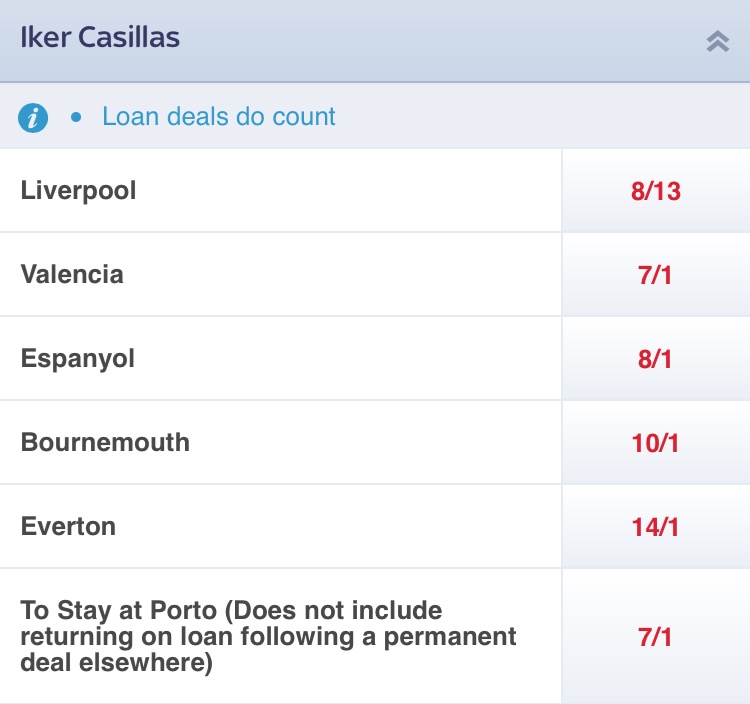Click the empty area right of 'Loan deals do count'

tap(540, 117)
